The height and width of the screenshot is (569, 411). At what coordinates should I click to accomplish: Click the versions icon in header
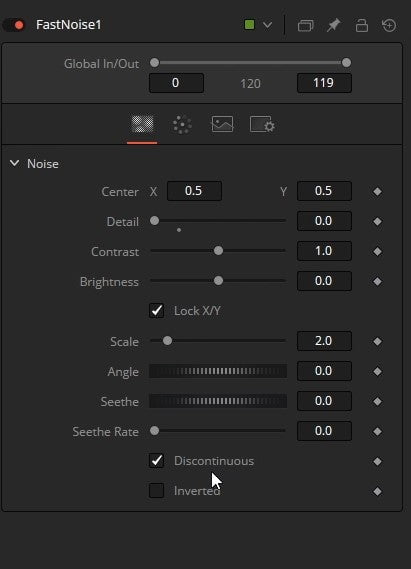(305, 25)
